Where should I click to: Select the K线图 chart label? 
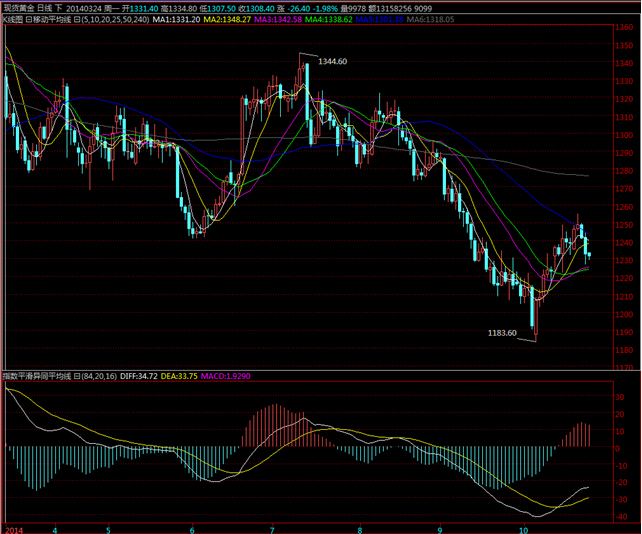tap(12, 18)
